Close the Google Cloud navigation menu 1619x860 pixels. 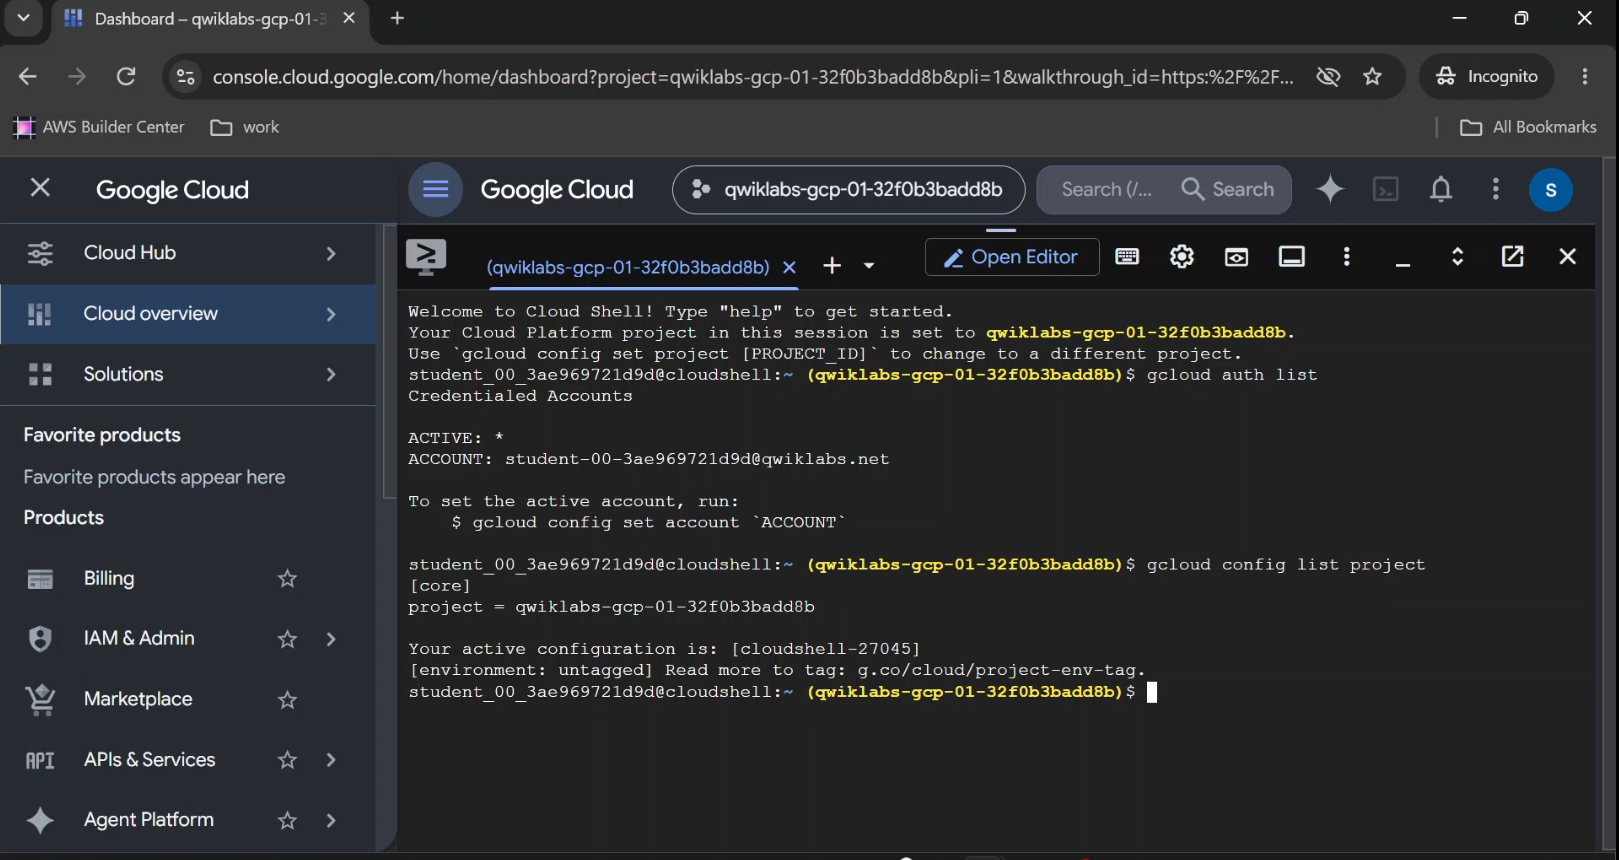tap(40, 188)
